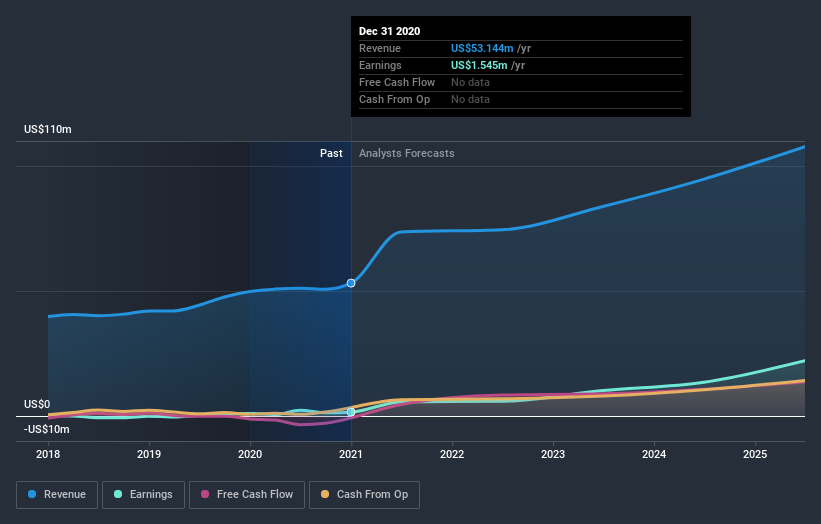Viewport: 821px width, 524px height.
Task: Click the US$53.144m revenue value
Action: pos(482,48)
